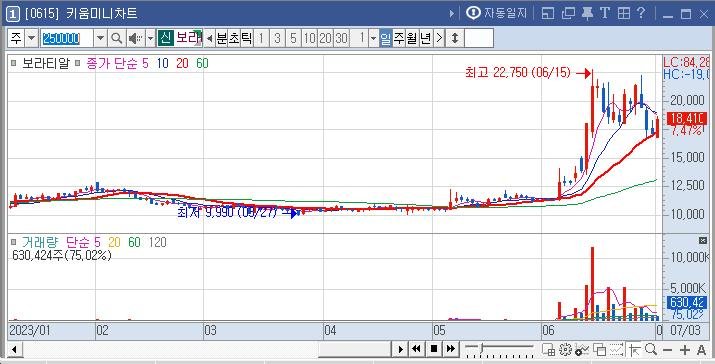The width and height of the screenshot is (715, 364).
Task: Click the horizontal scrollbar thumb
Action: 354,349
